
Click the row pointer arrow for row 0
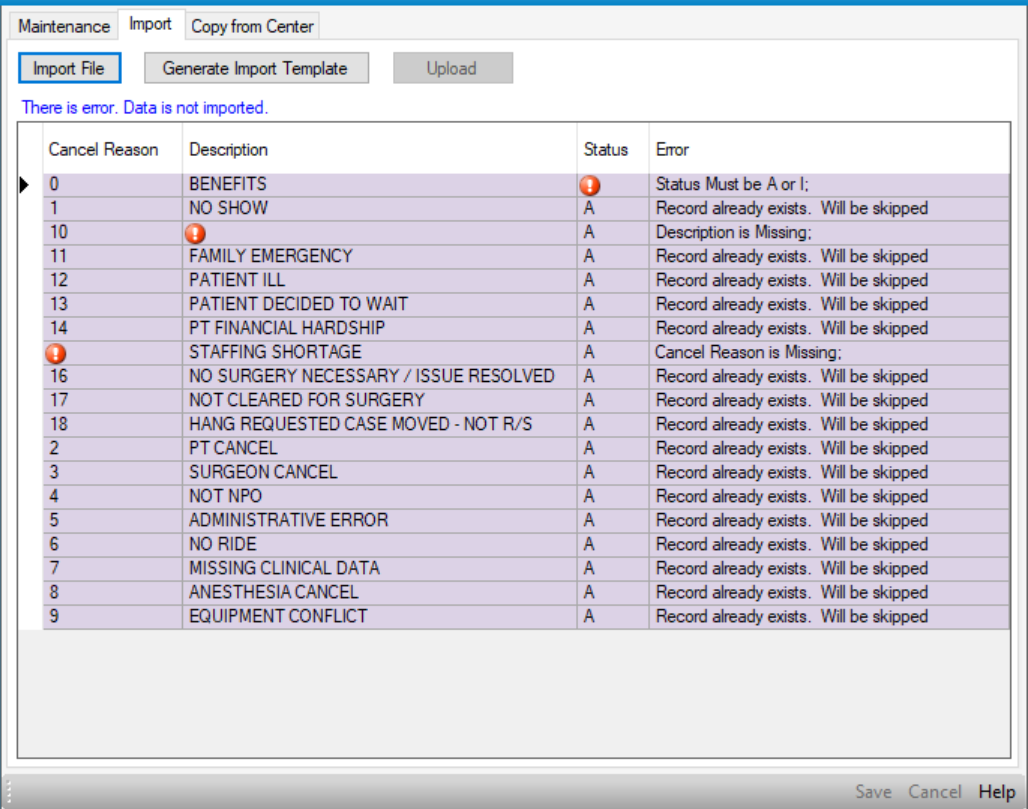tap(25, 185)
